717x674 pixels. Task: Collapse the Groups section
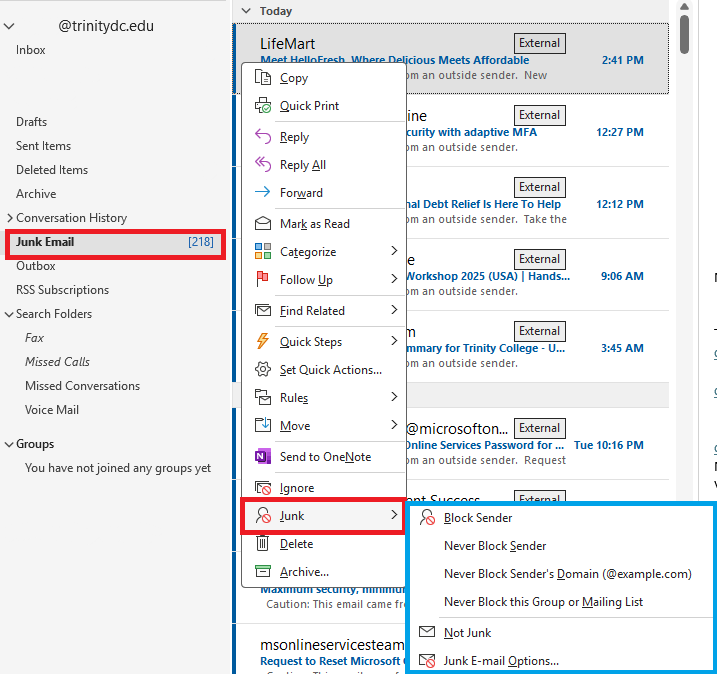(x=9, y=444)
